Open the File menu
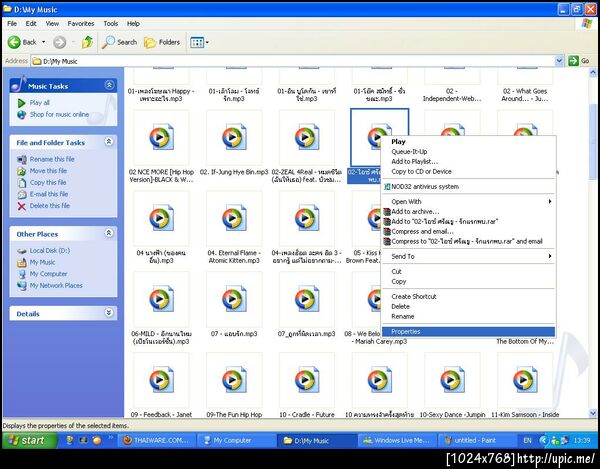Viewport: 600px width, 469px height. pos(12,23)
